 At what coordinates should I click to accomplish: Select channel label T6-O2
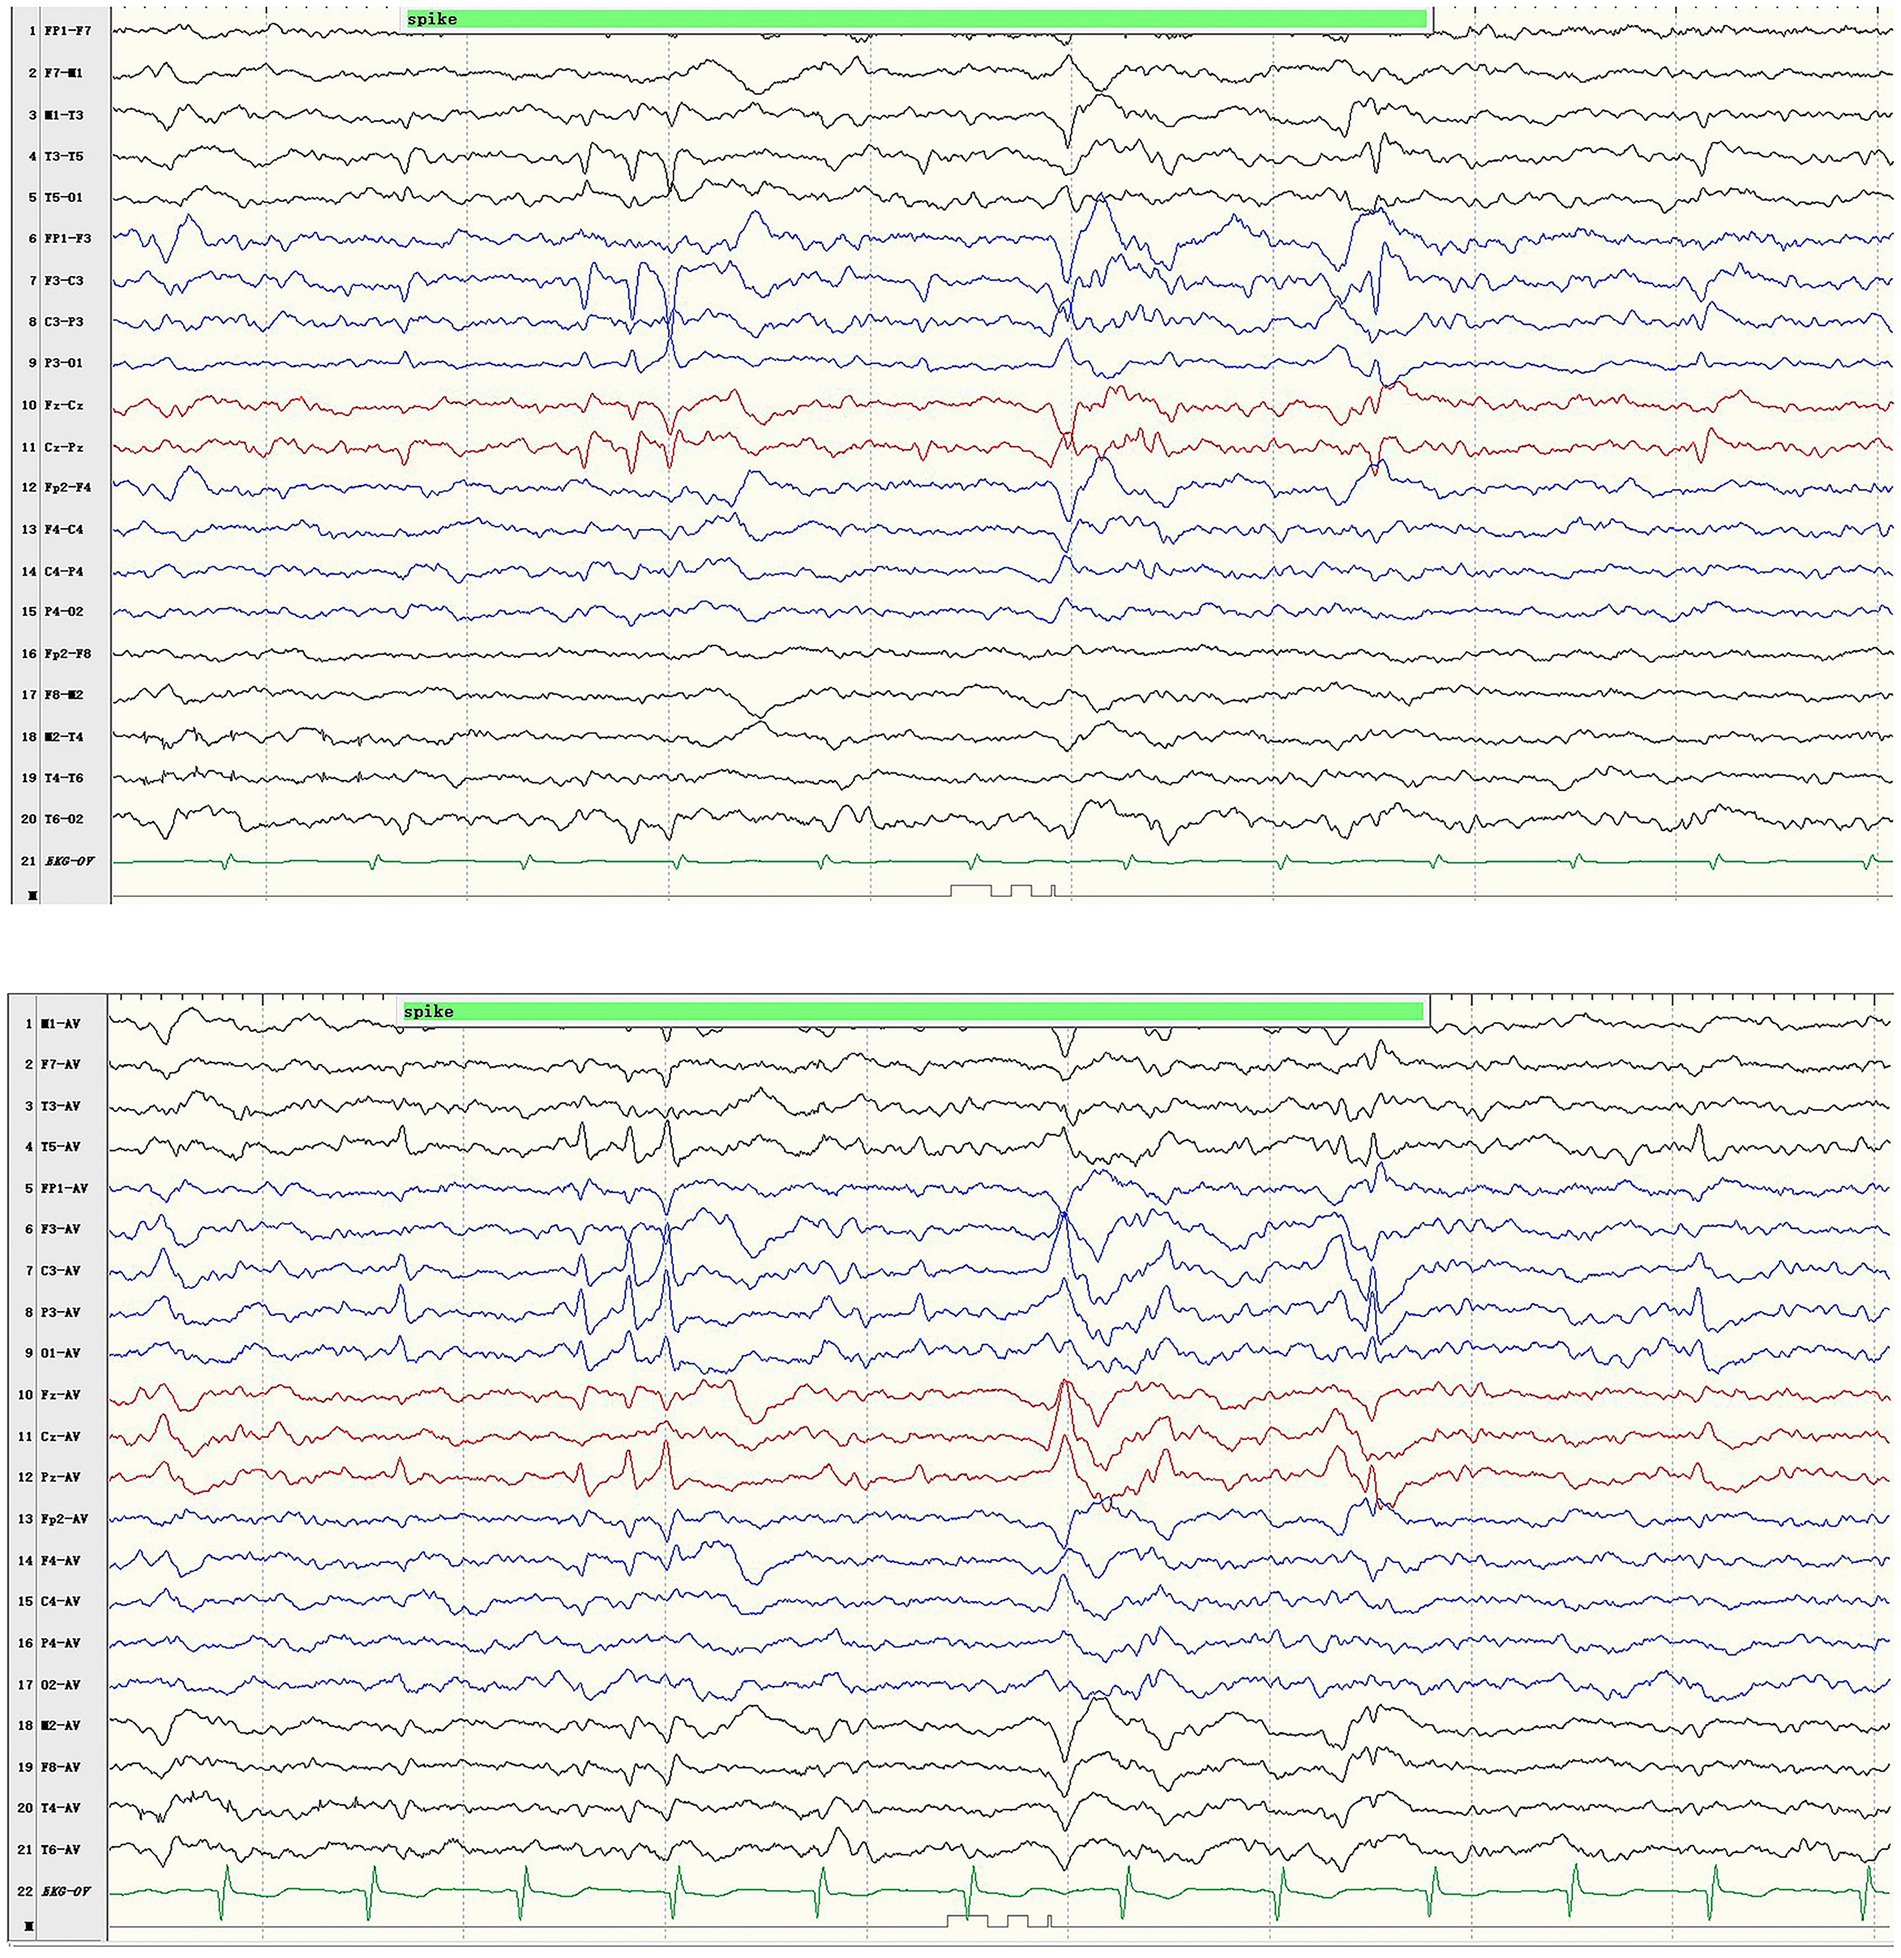pos(64,819)
